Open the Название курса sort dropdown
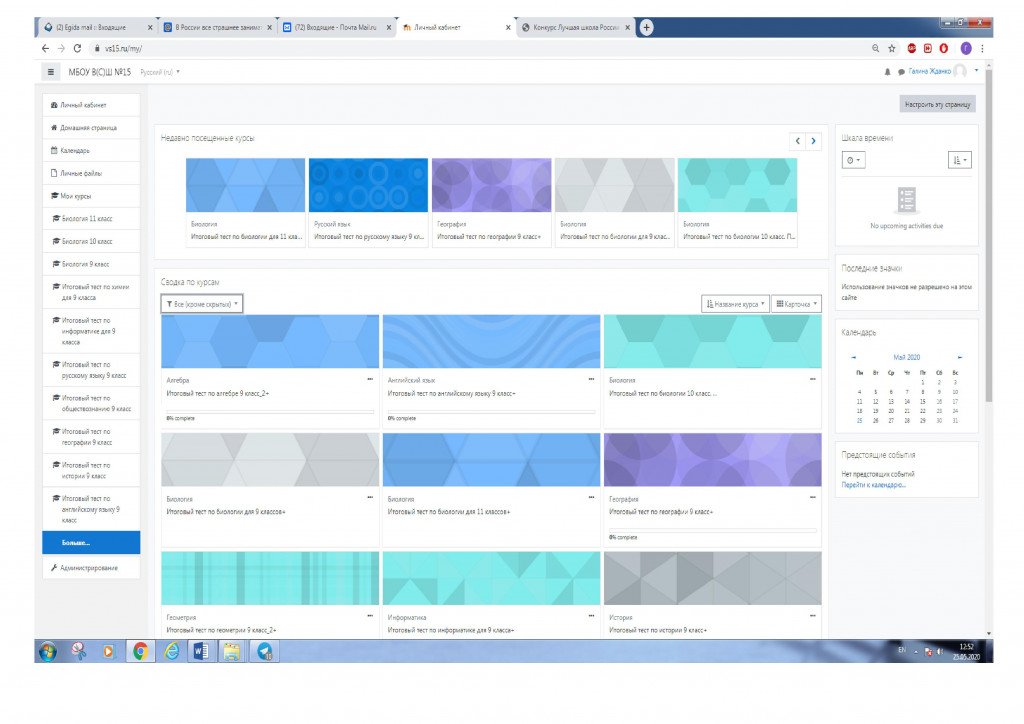Viewport: 1024px width, 724px height. (x=735, y=304)
